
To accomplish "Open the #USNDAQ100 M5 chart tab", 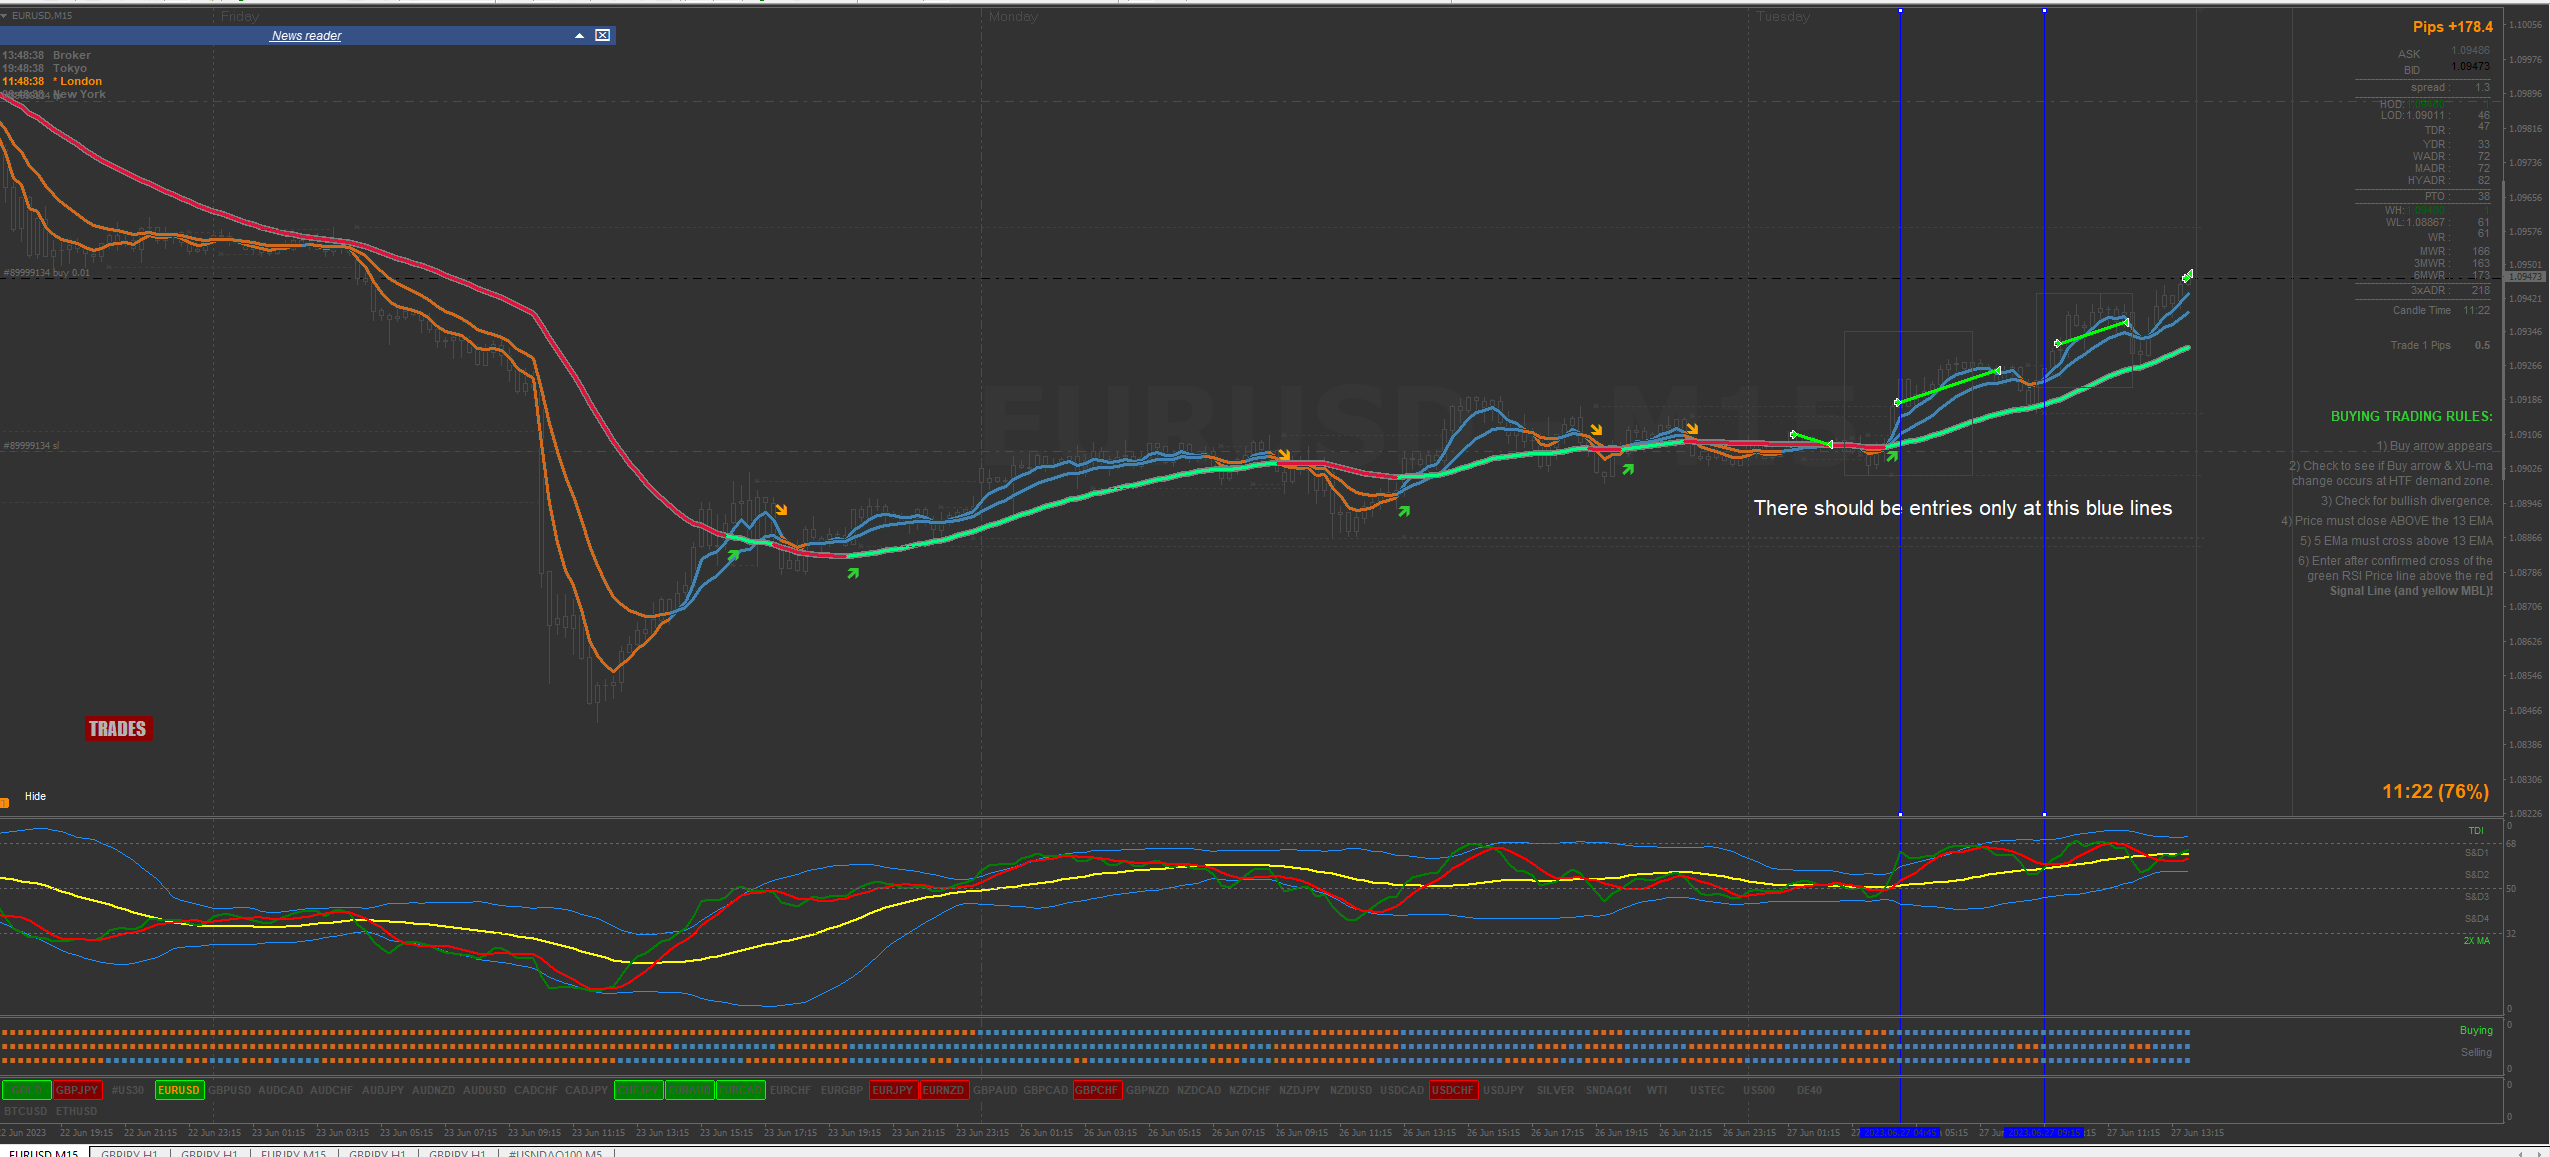I will [x=555, y=1153].
